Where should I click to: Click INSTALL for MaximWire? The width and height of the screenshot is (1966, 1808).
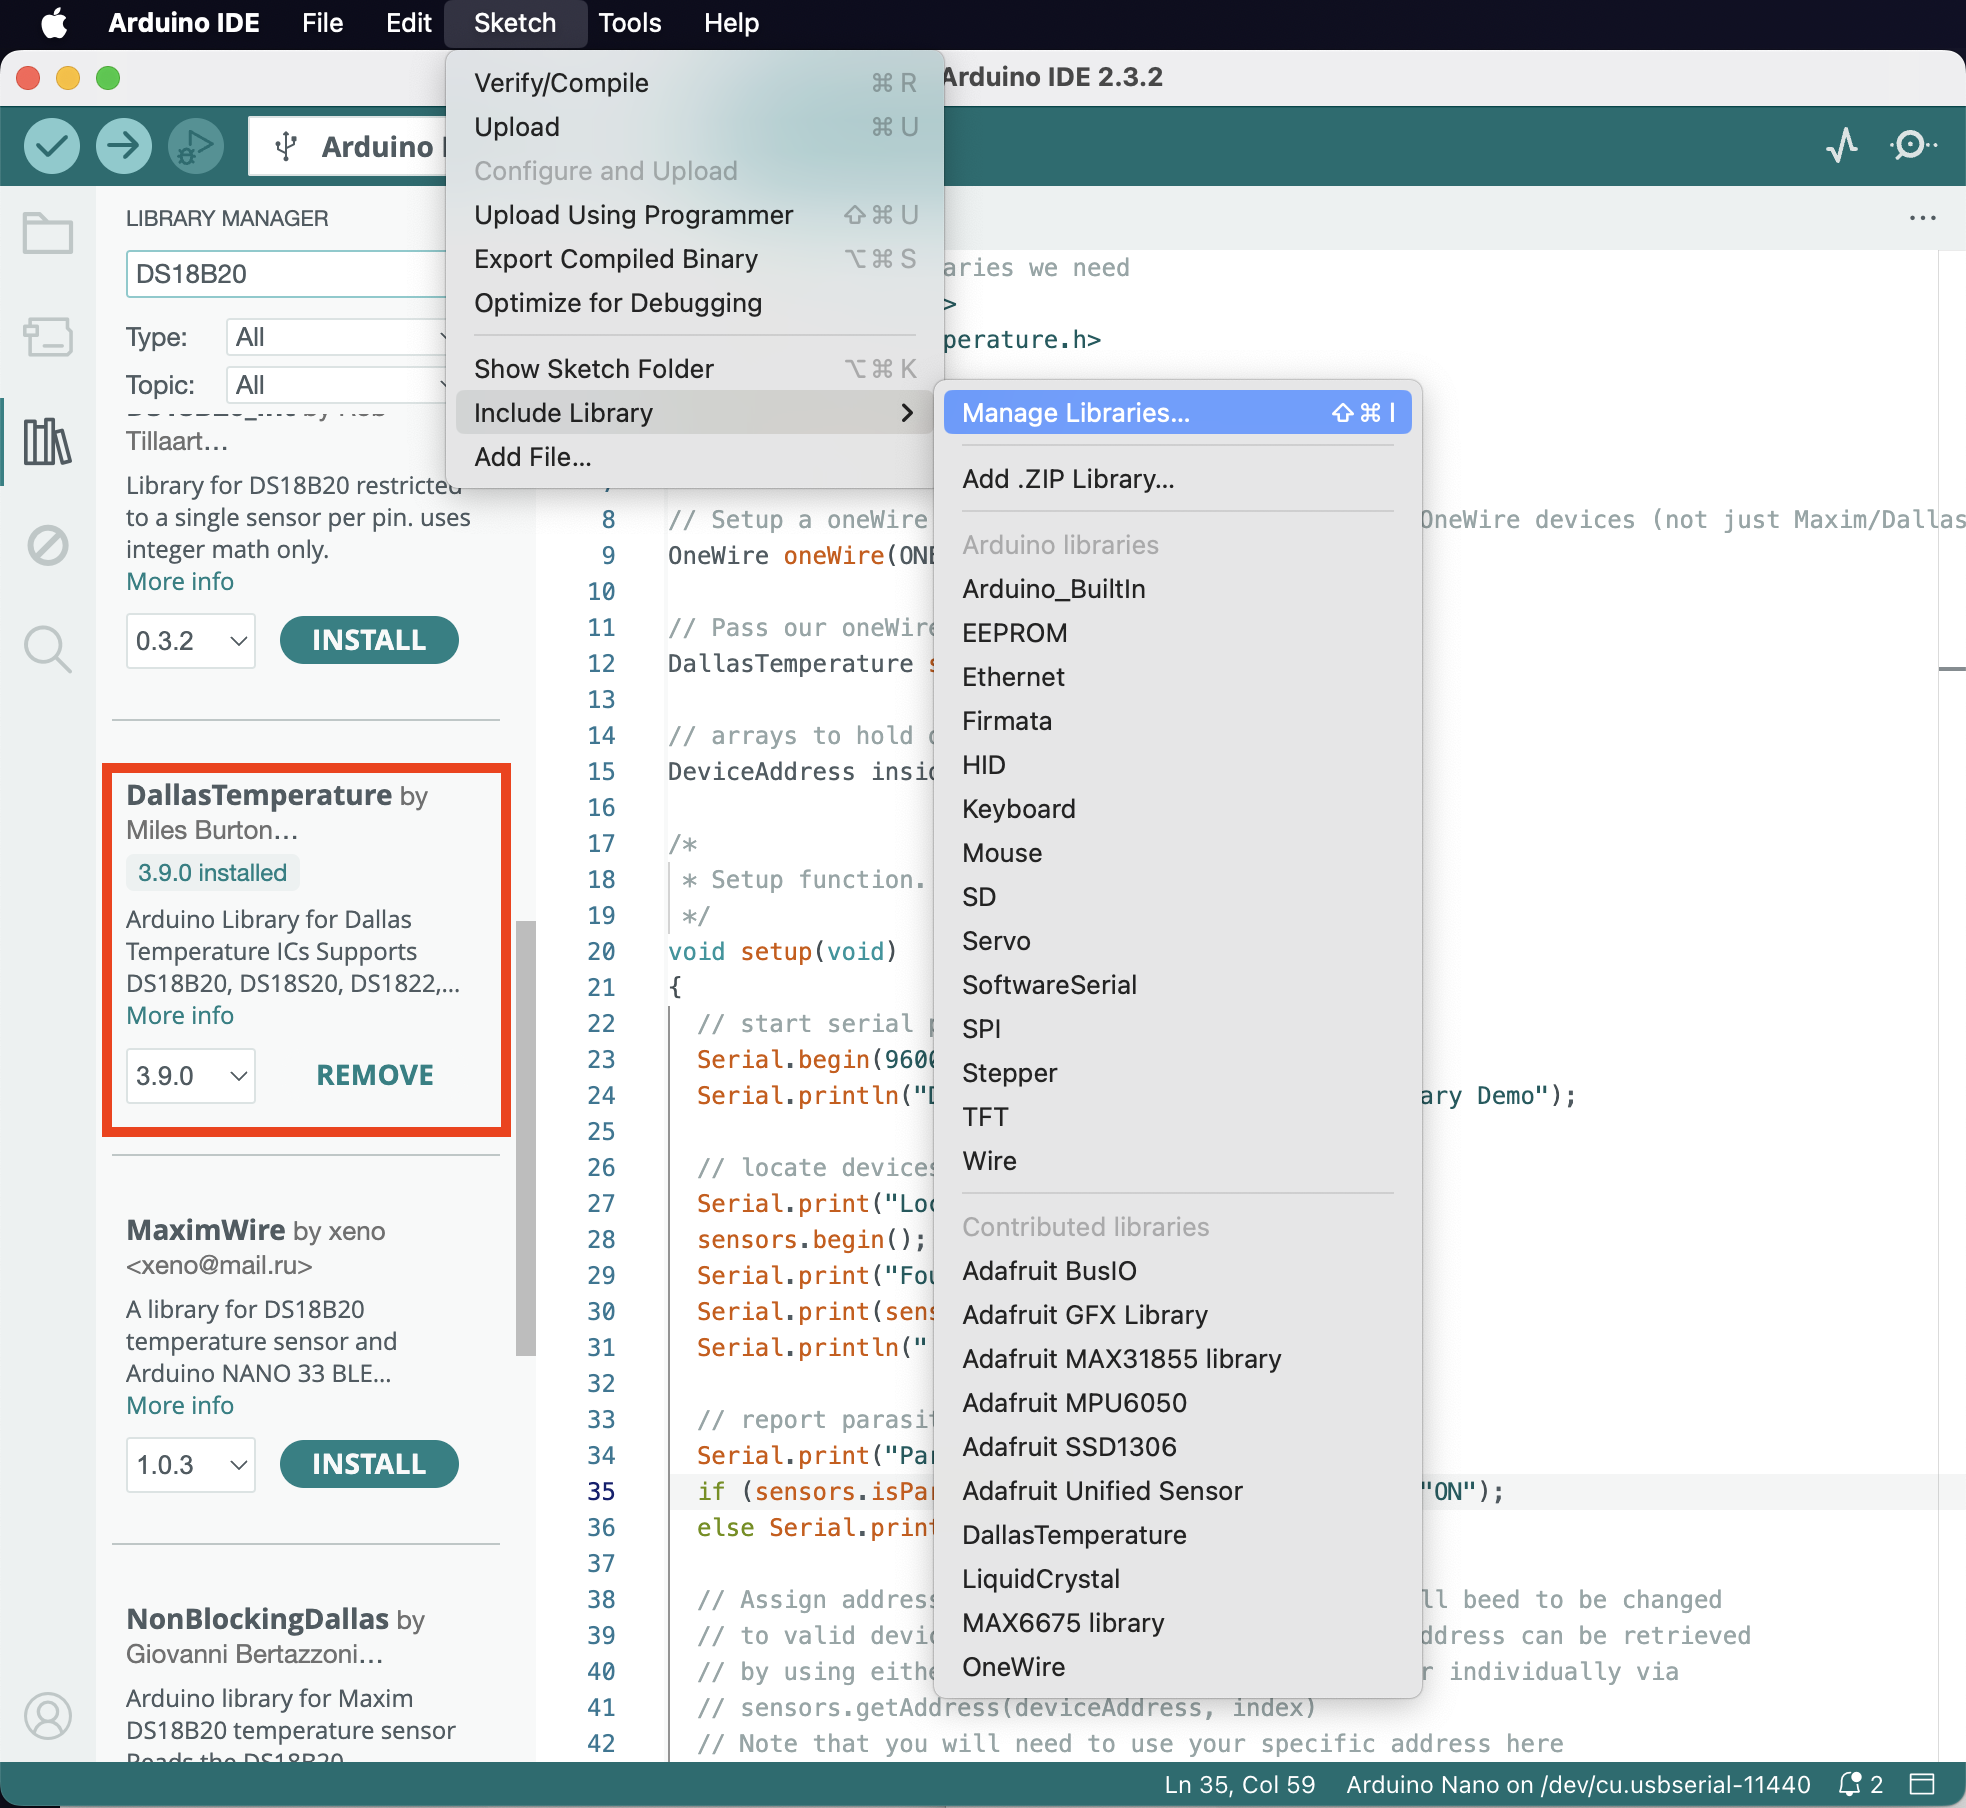[369, 1465]
